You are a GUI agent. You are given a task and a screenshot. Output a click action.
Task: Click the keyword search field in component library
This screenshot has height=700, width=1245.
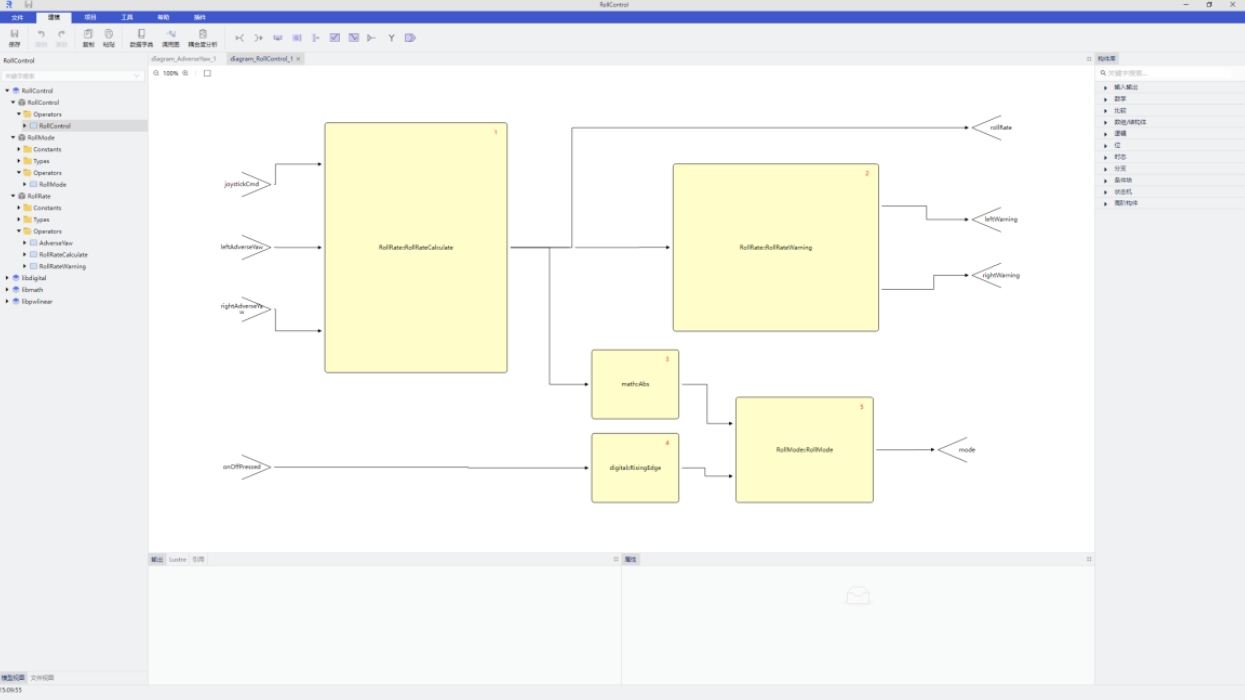tap(1170, 73)
